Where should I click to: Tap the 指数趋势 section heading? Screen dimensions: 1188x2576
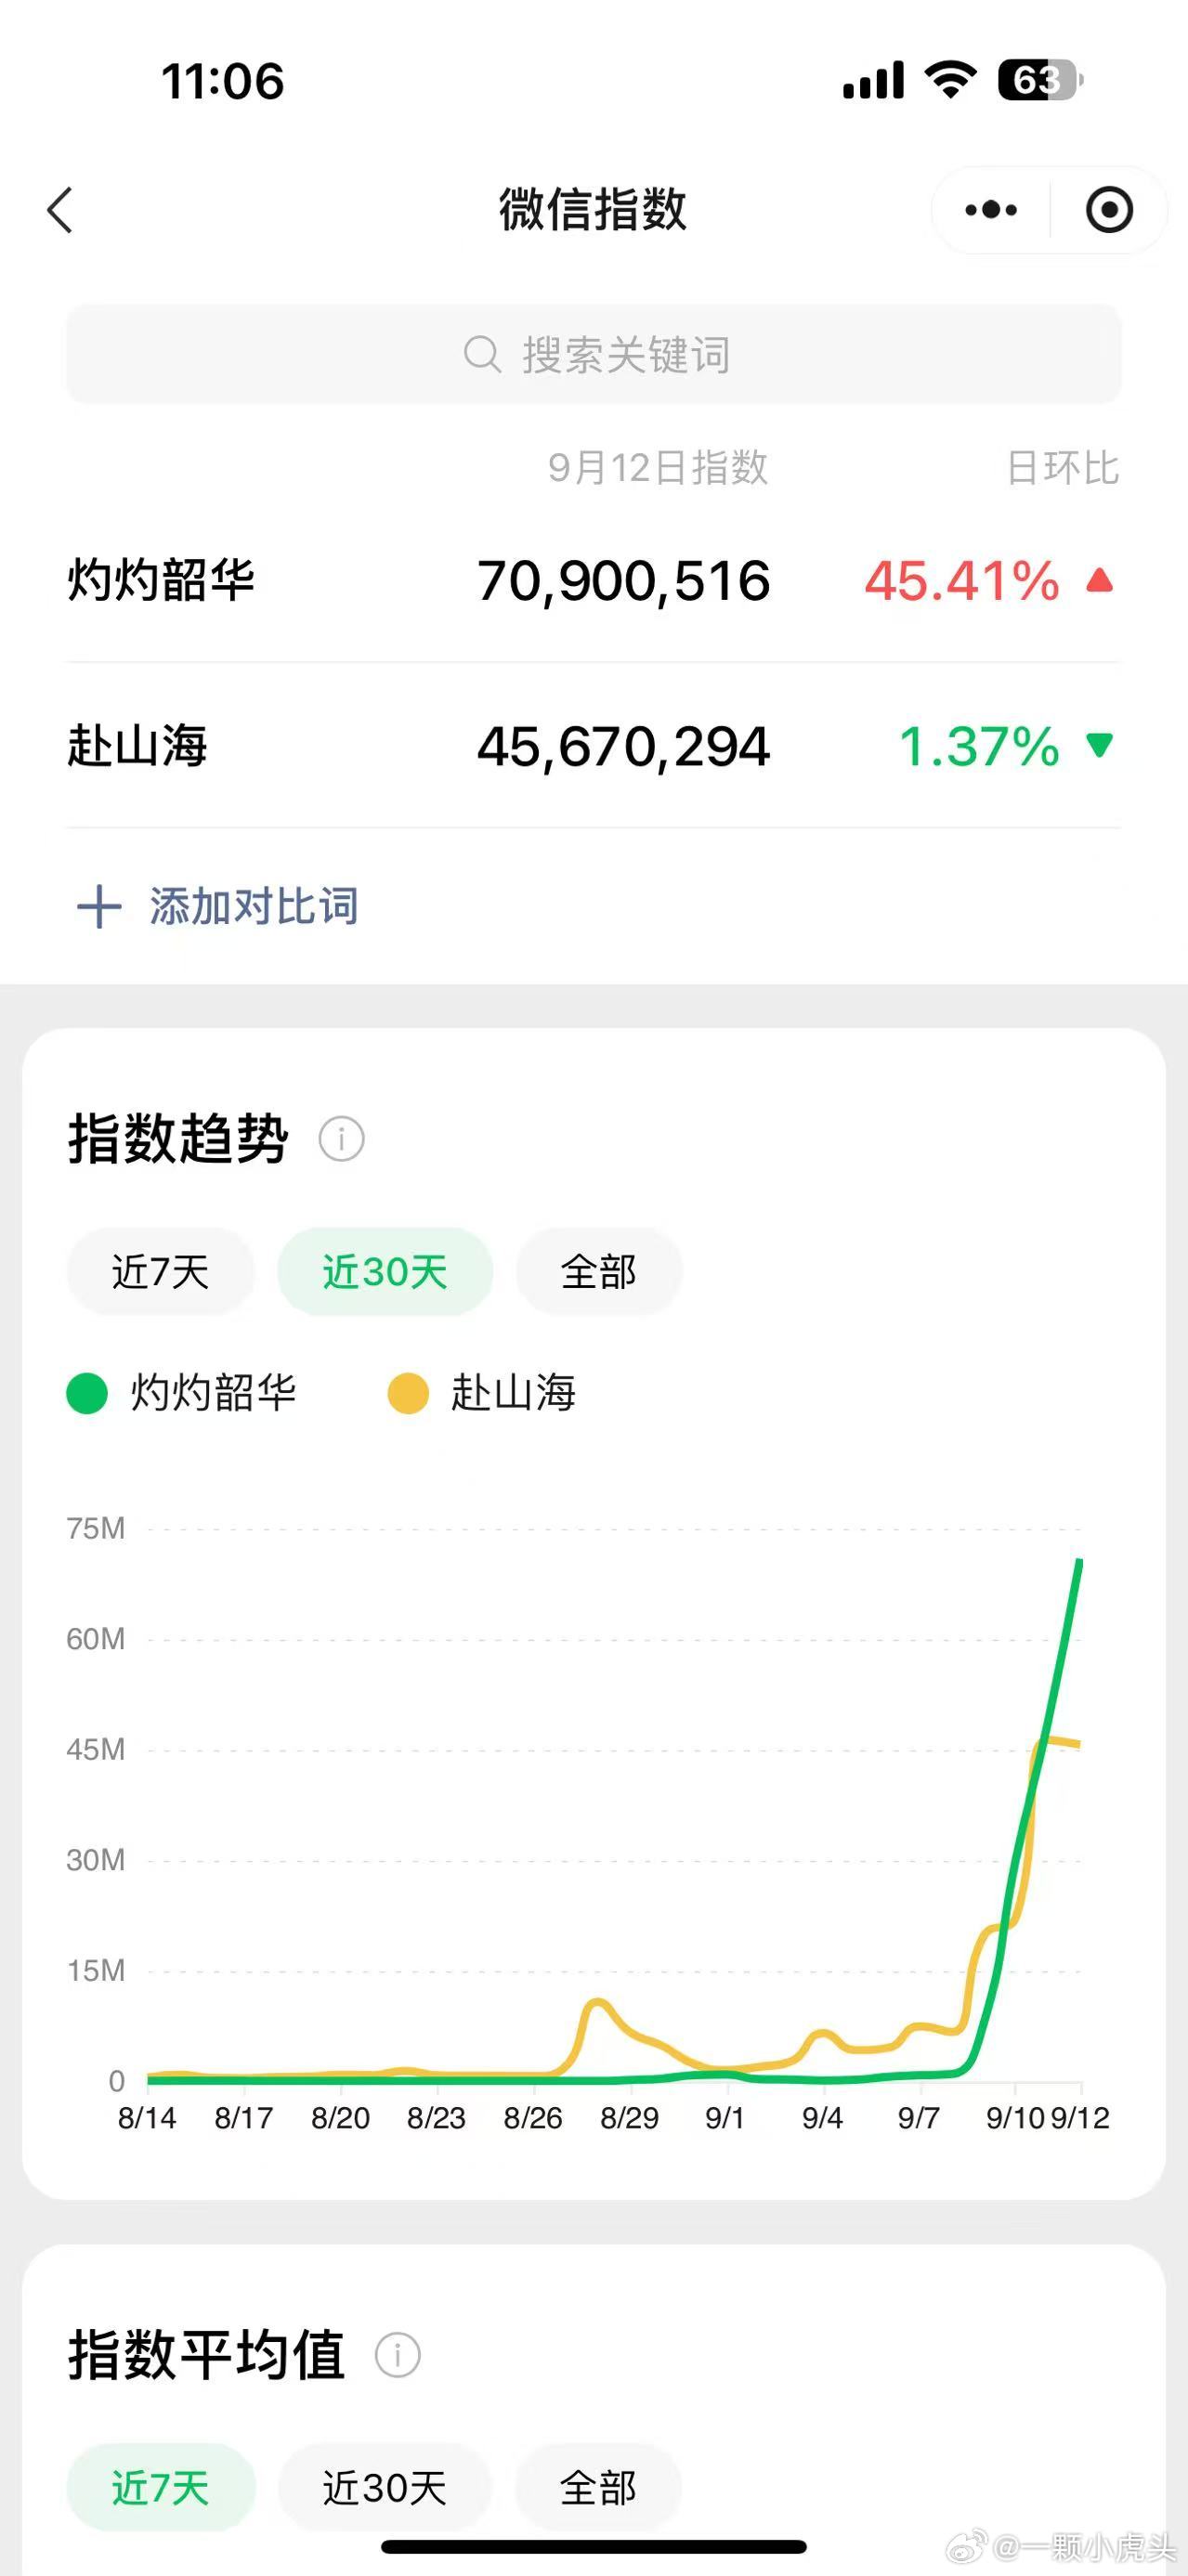coord(178,1139)
